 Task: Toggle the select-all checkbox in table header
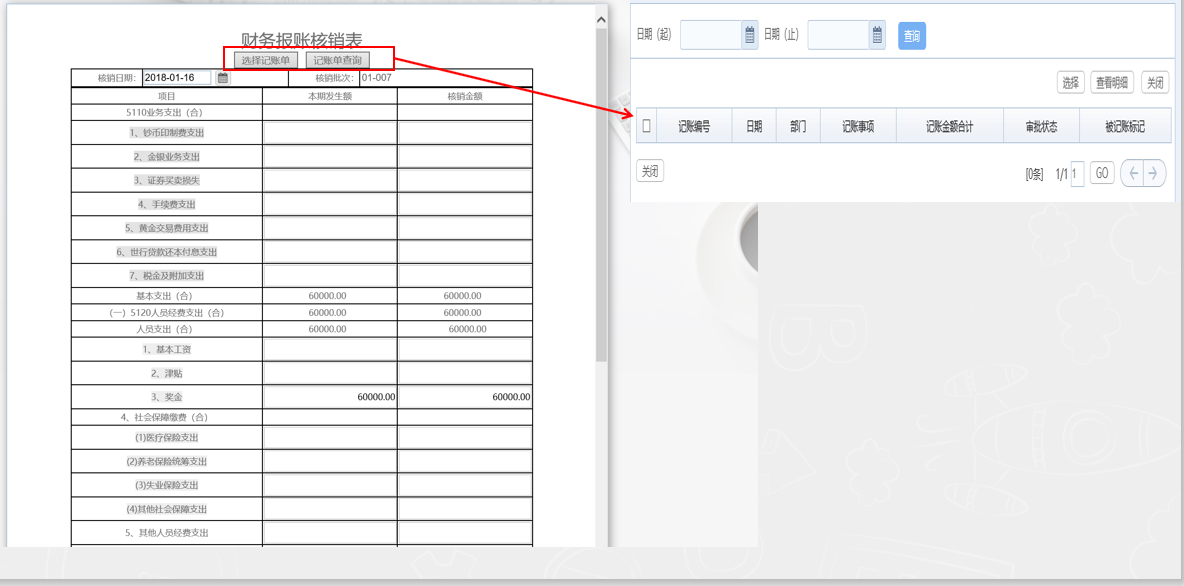pos(646,126)
